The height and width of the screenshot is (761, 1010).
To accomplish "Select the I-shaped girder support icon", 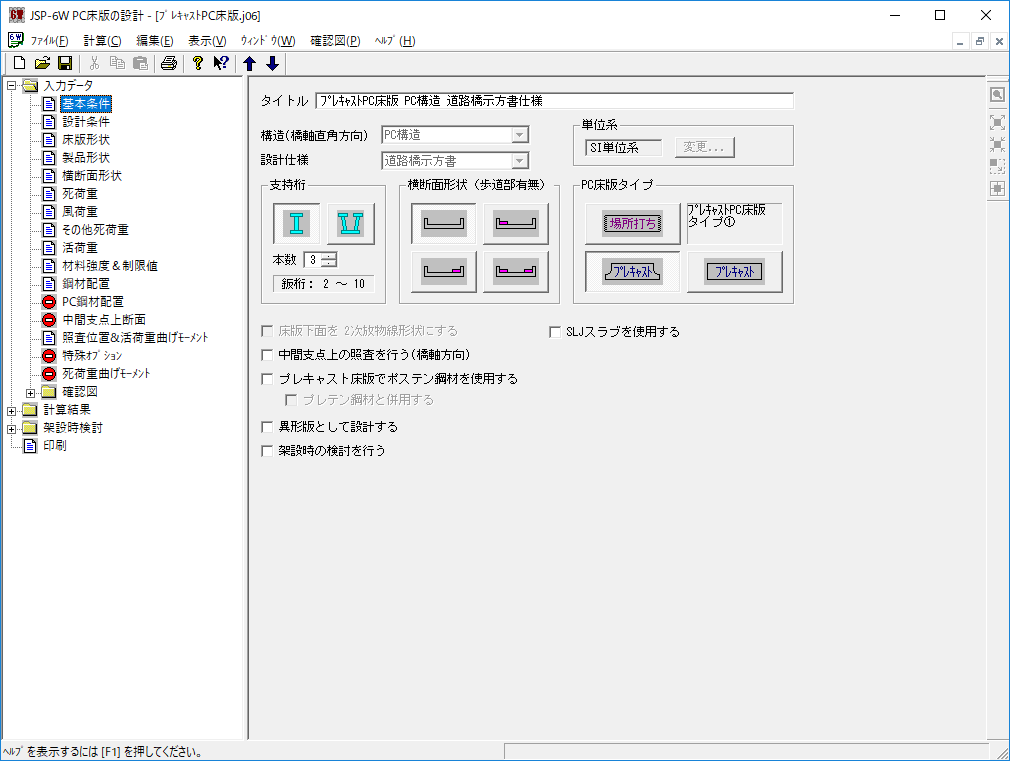I will coord(297,224).
